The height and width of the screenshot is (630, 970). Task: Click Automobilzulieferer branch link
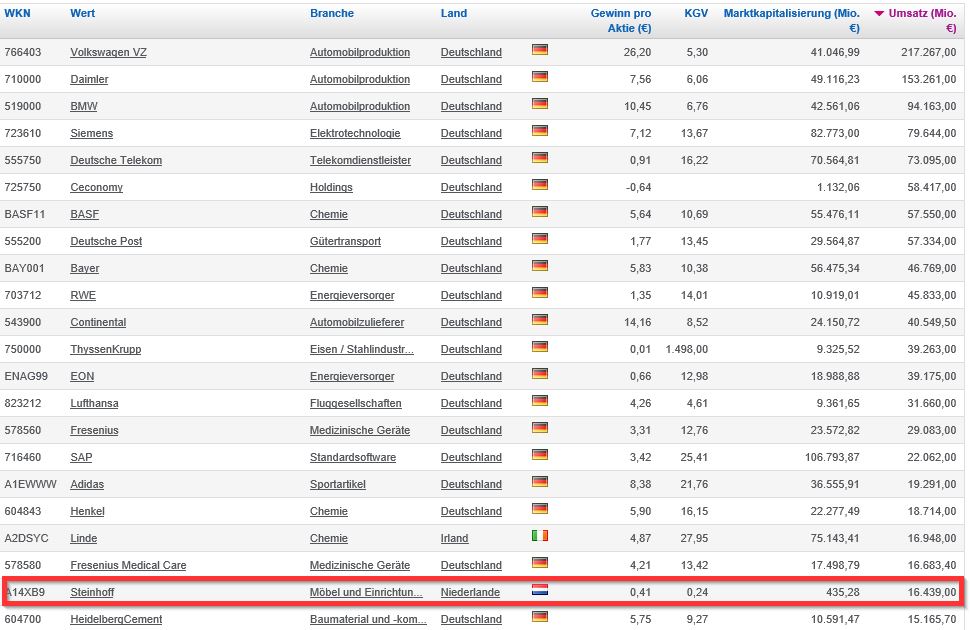point(357,322)
